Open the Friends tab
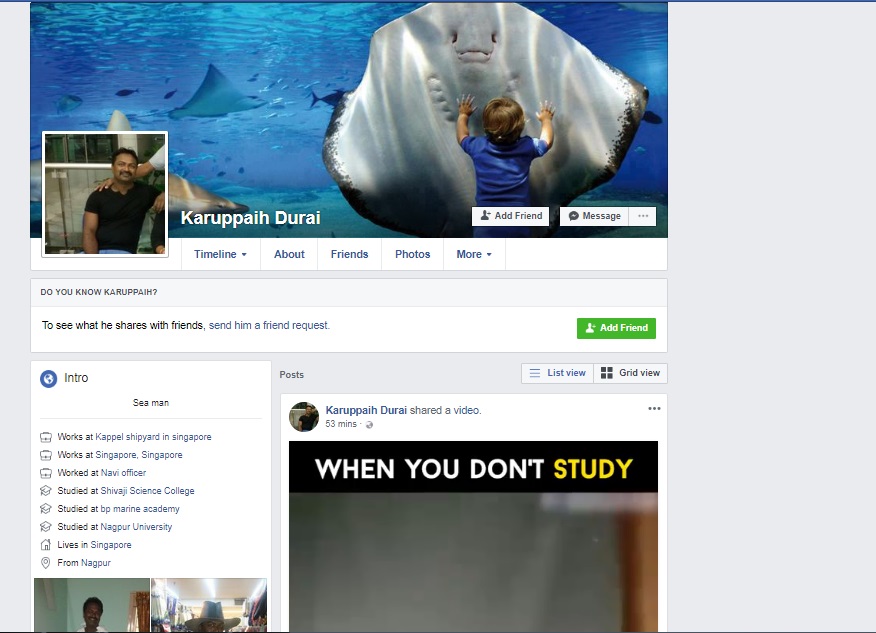This screenshot has height=633, width=876. tap(349, 254)
